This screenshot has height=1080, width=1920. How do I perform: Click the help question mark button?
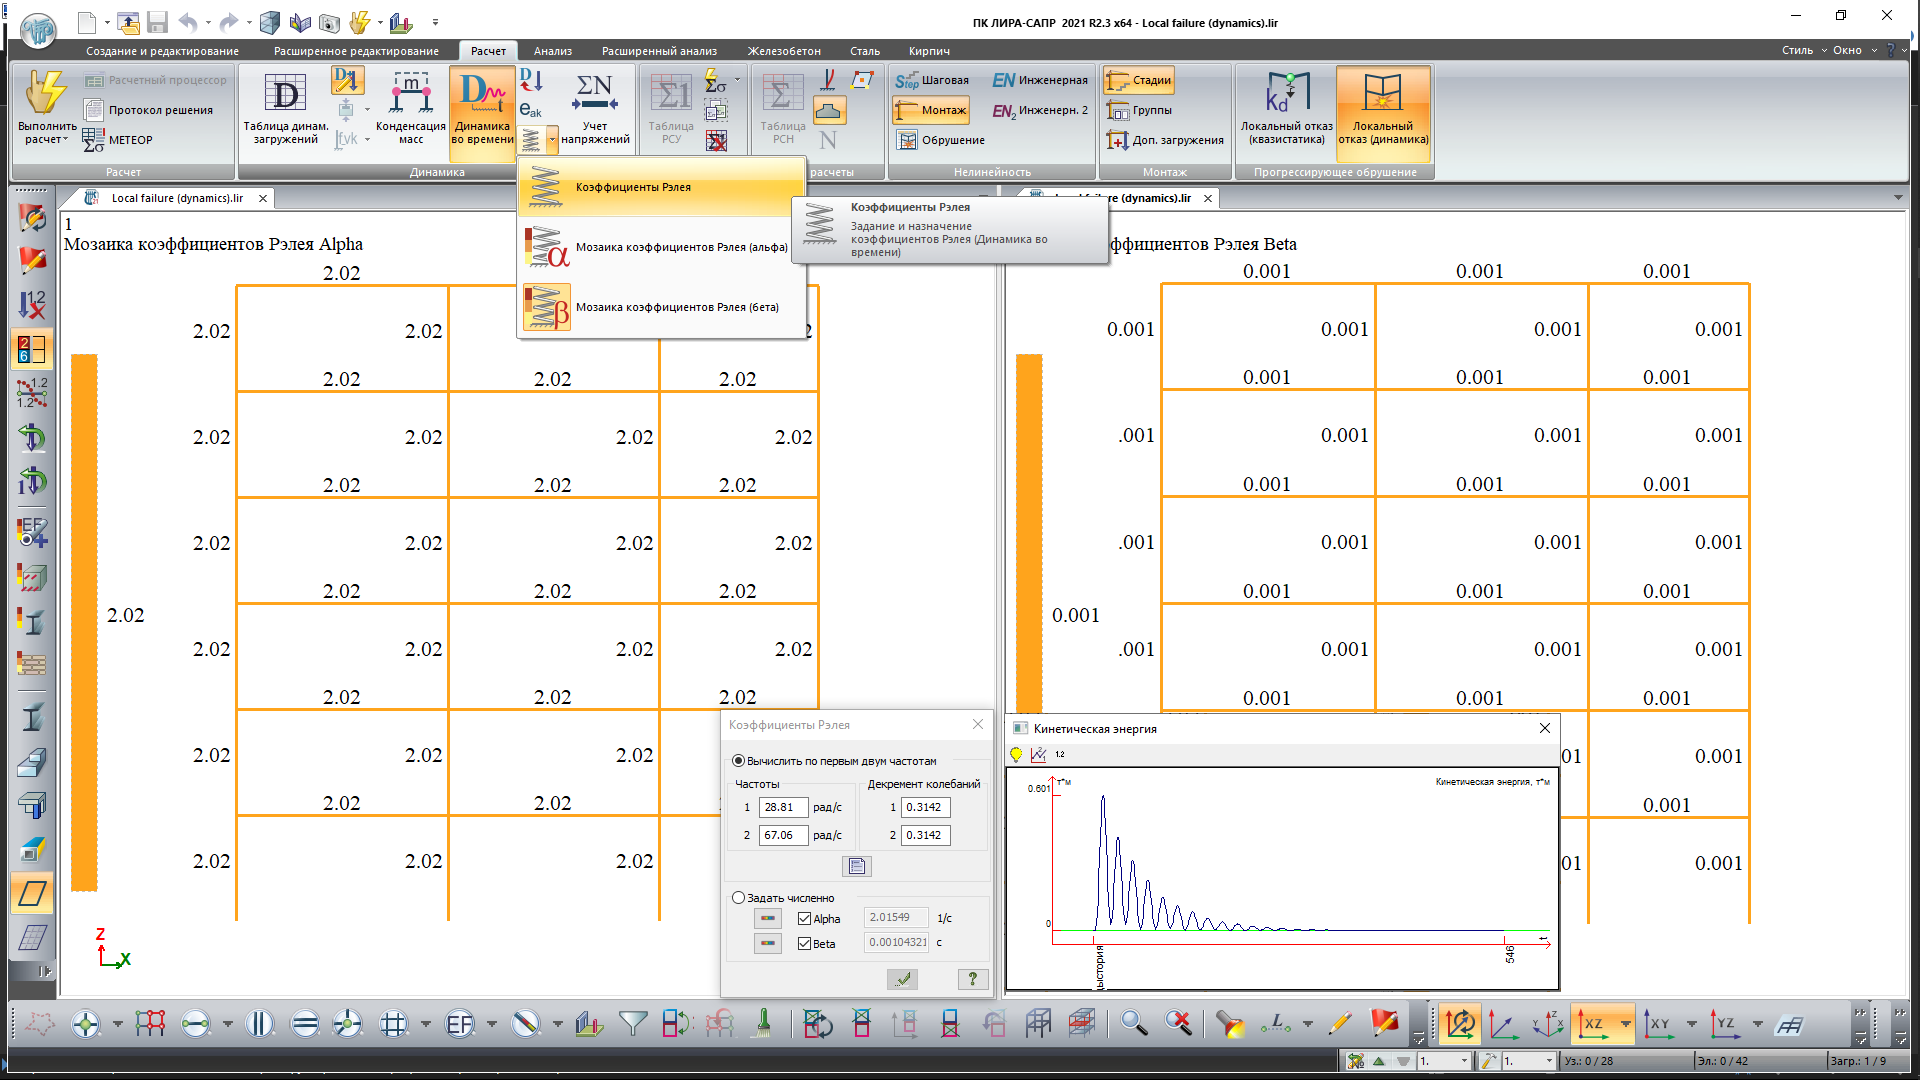tap(973, 979)
